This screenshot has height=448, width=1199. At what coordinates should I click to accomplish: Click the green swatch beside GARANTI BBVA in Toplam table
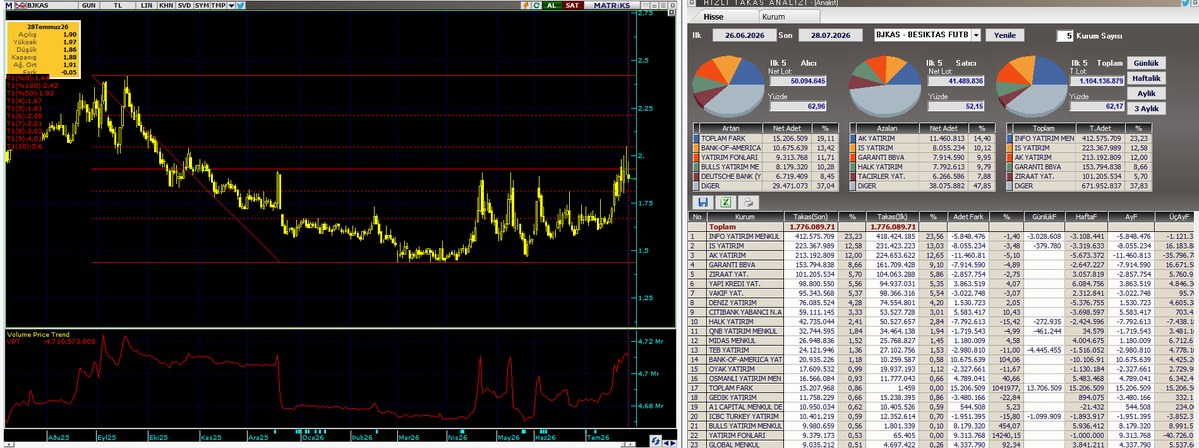tap(1009, 166)
